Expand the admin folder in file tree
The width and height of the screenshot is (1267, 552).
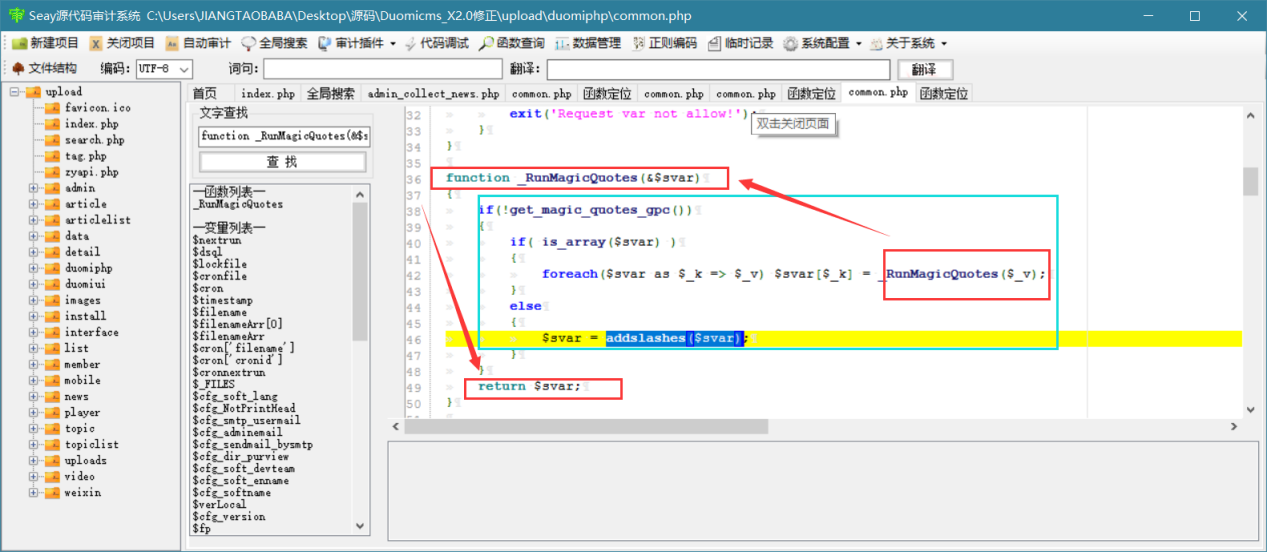tap(33, 188)
